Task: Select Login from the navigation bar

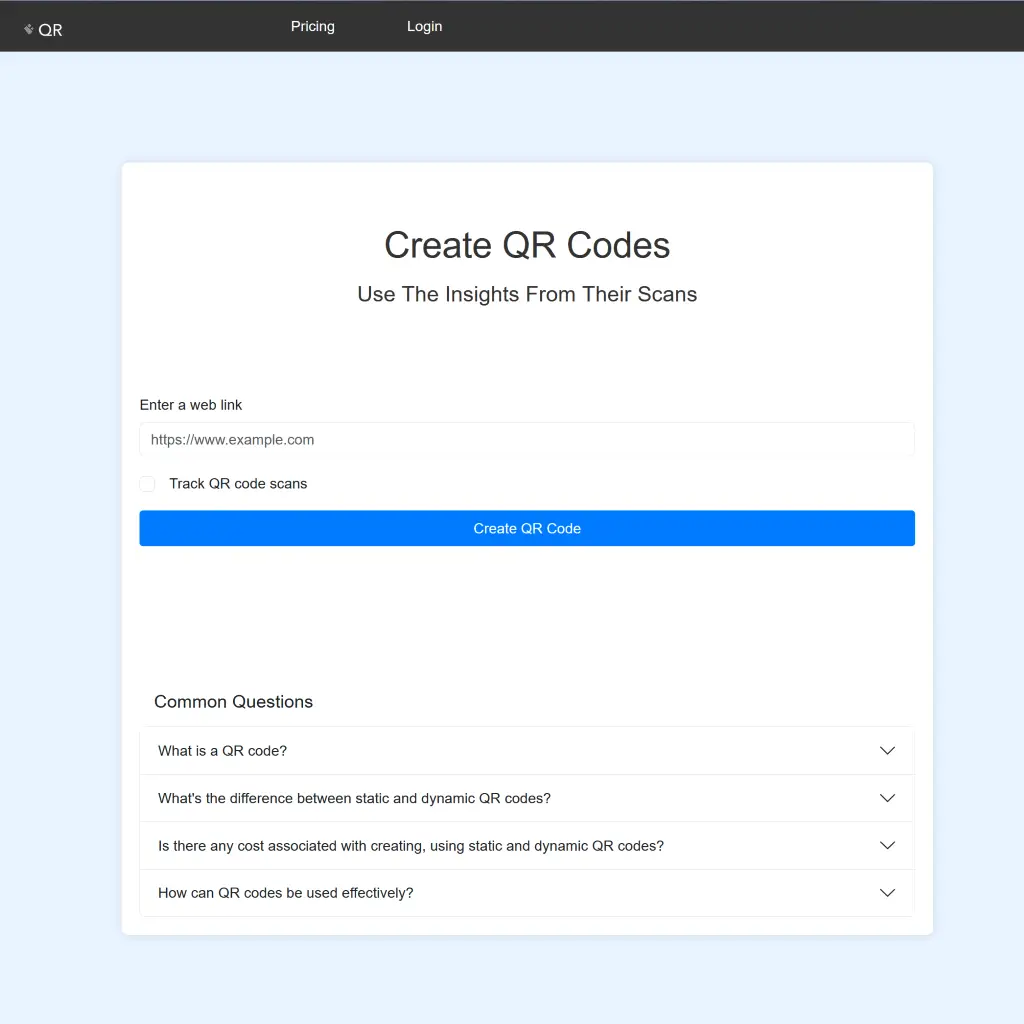Action: [424, 26]
